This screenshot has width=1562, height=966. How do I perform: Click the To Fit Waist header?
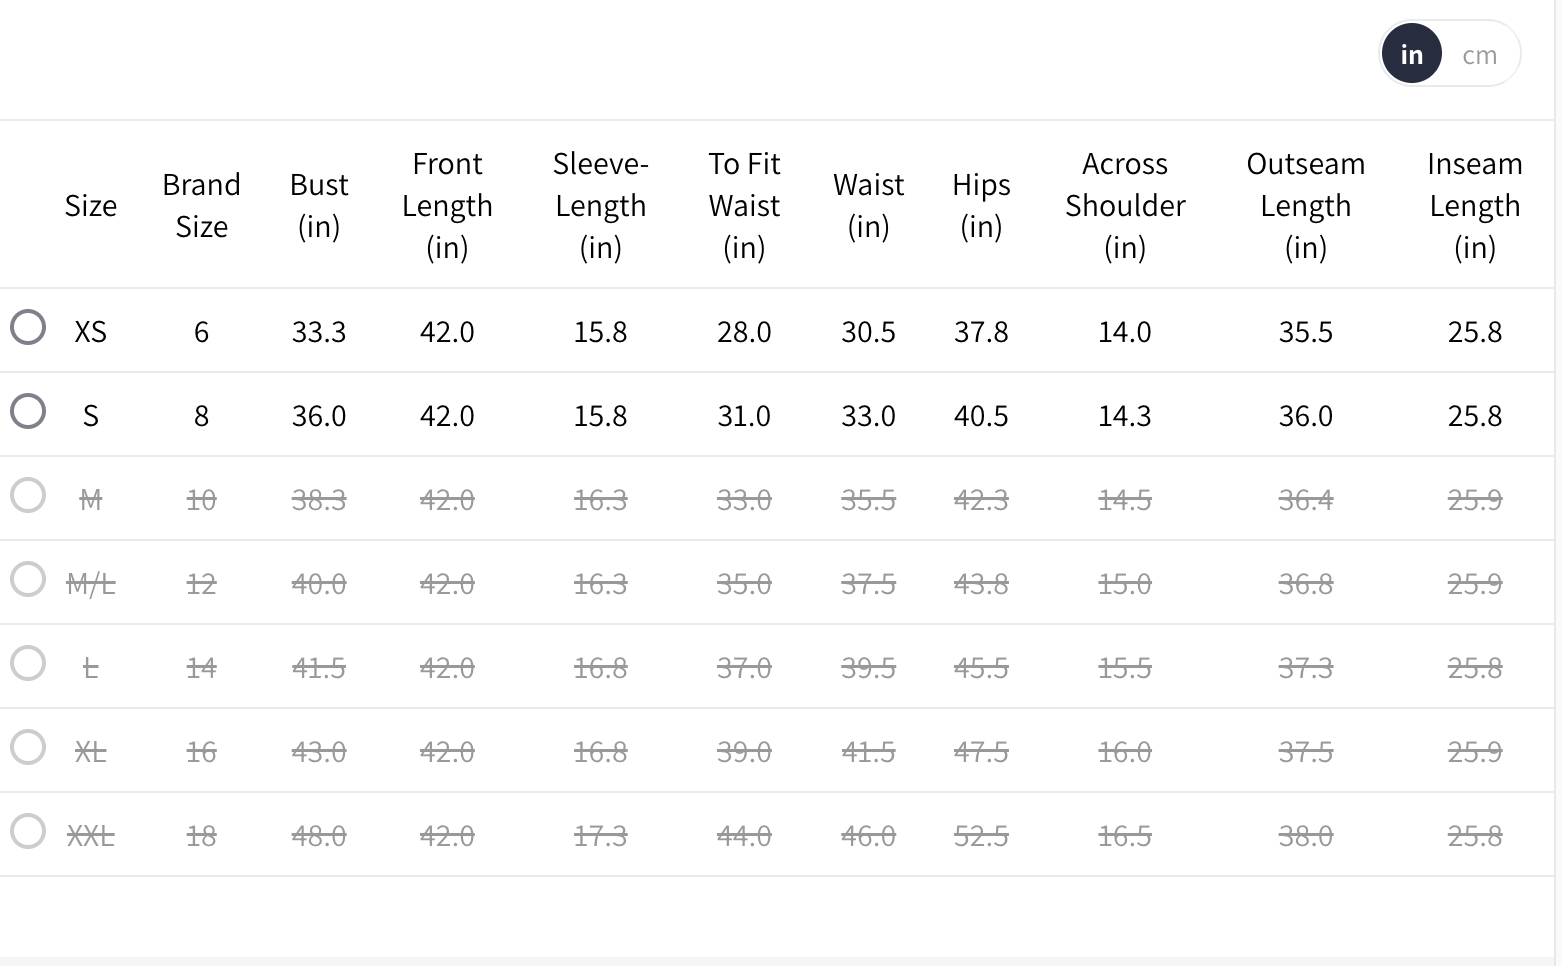(x=744, y=206)
